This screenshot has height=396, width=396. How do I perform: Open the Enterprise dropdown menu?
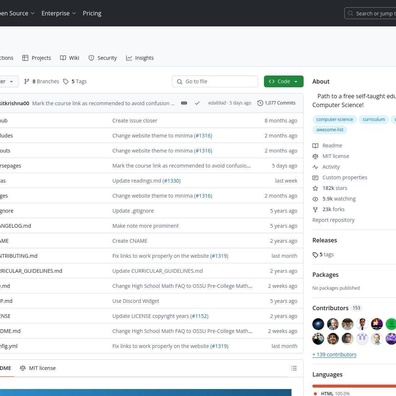[x=59, y=13]
